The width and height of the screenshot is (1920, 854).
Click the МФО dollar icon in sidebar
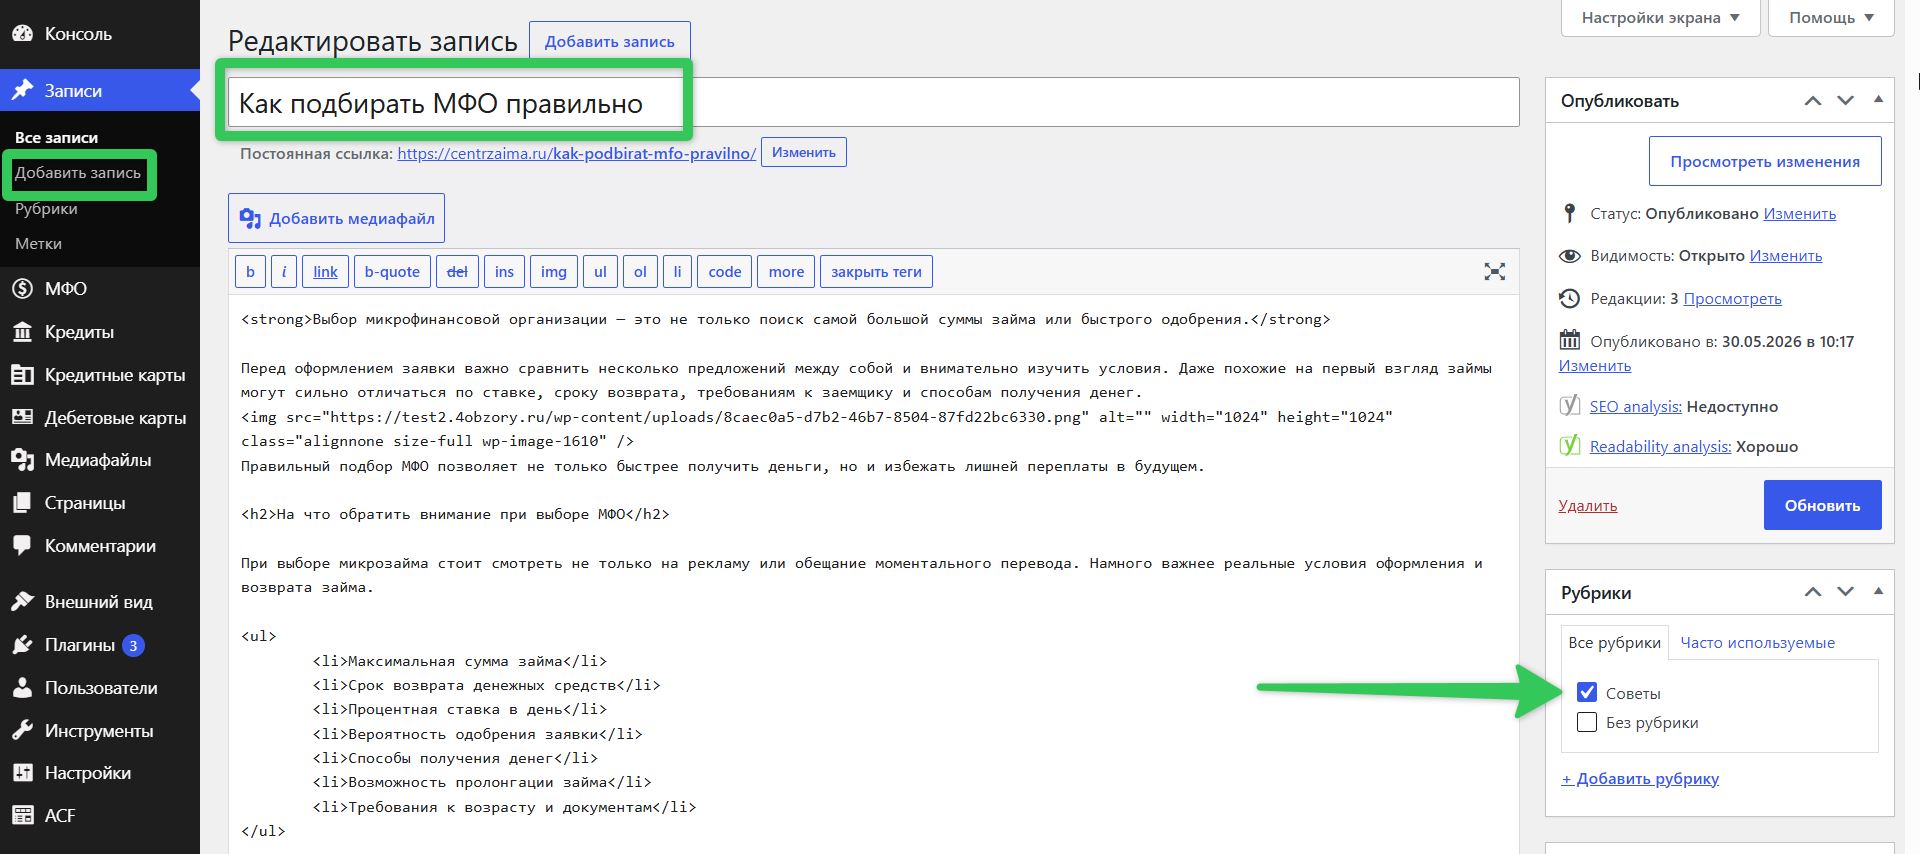pyautogui.click(x=22, y=288)
